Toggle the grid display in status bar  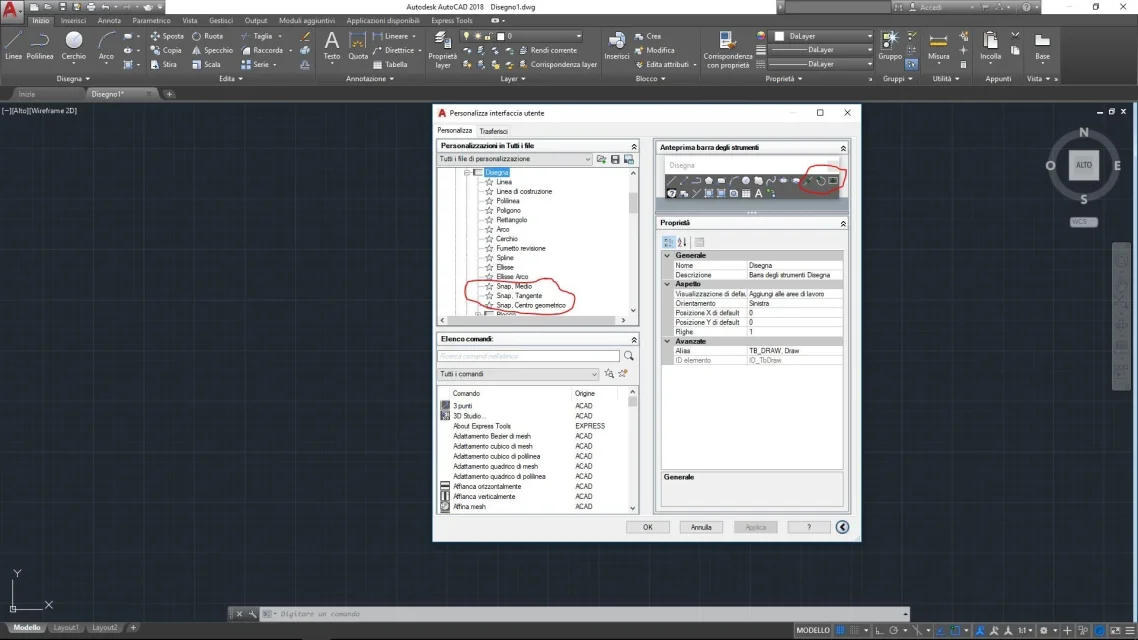coord(840,631)
